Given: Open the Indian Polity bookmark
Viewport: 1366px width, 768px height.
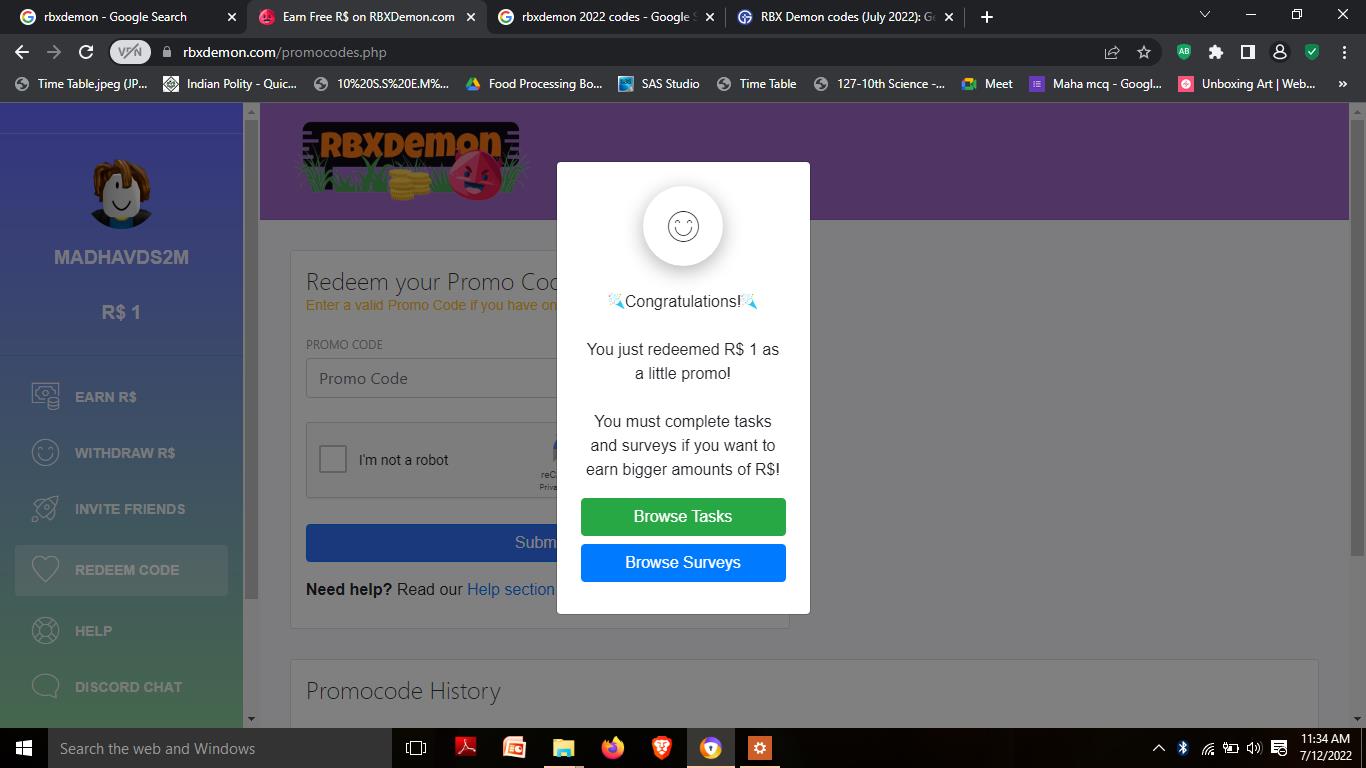Looking at the screenshot, I should pyautogui.click(x=231, y=84).
